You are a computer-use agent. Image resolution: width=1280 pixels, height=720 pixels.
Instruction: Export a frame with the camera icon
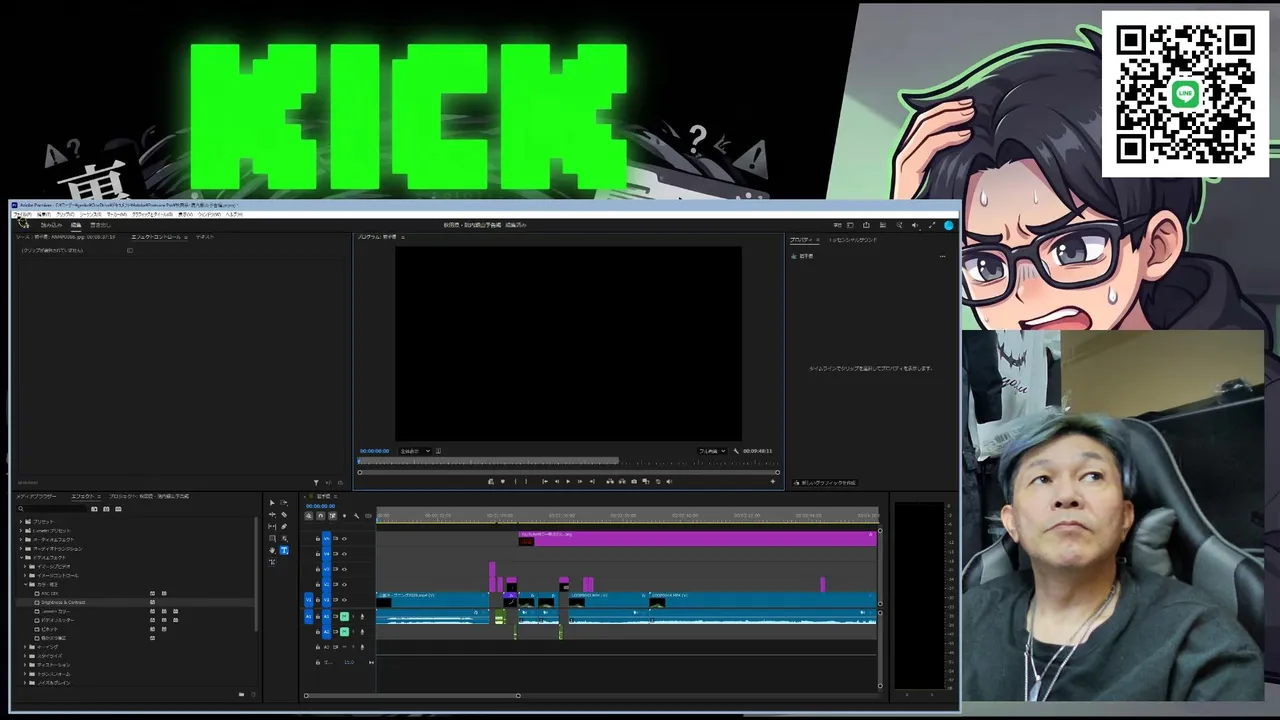point(634,482)
